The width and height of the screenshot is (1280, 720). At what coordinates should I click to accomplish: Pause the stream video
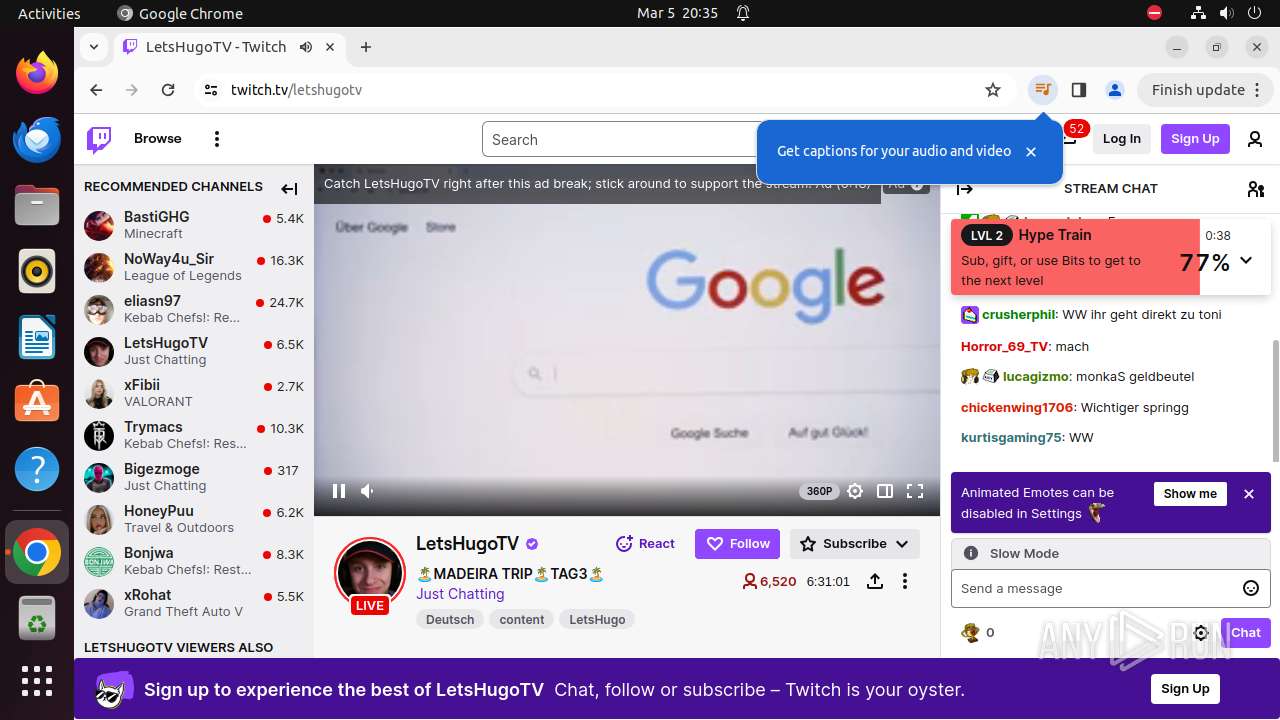tap(339, 491)
